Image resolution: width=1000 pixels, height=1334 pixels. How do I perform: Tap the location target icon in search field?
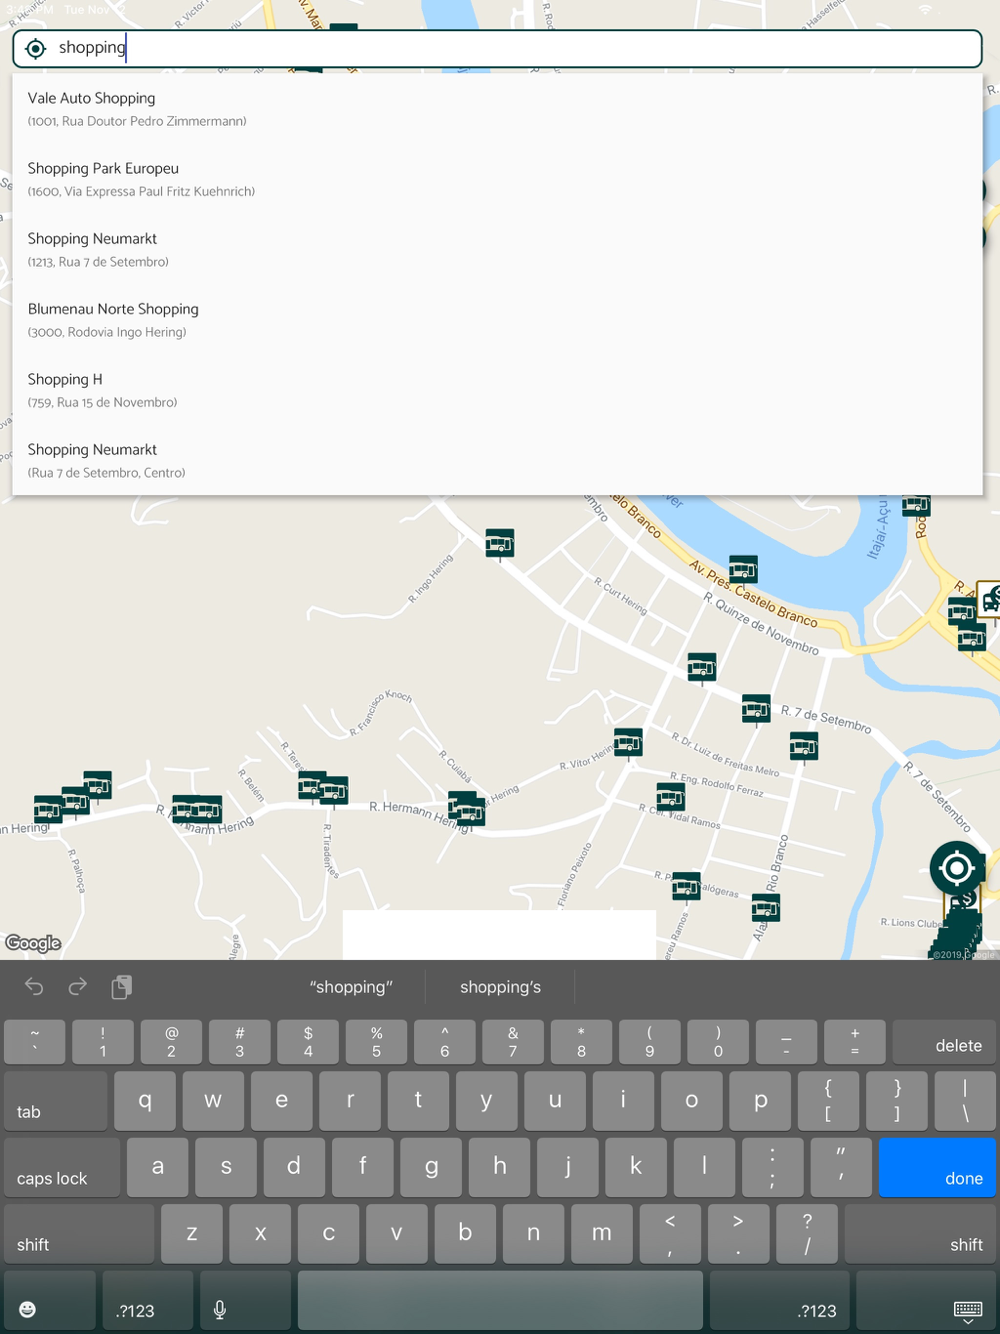tap(36, 48)
